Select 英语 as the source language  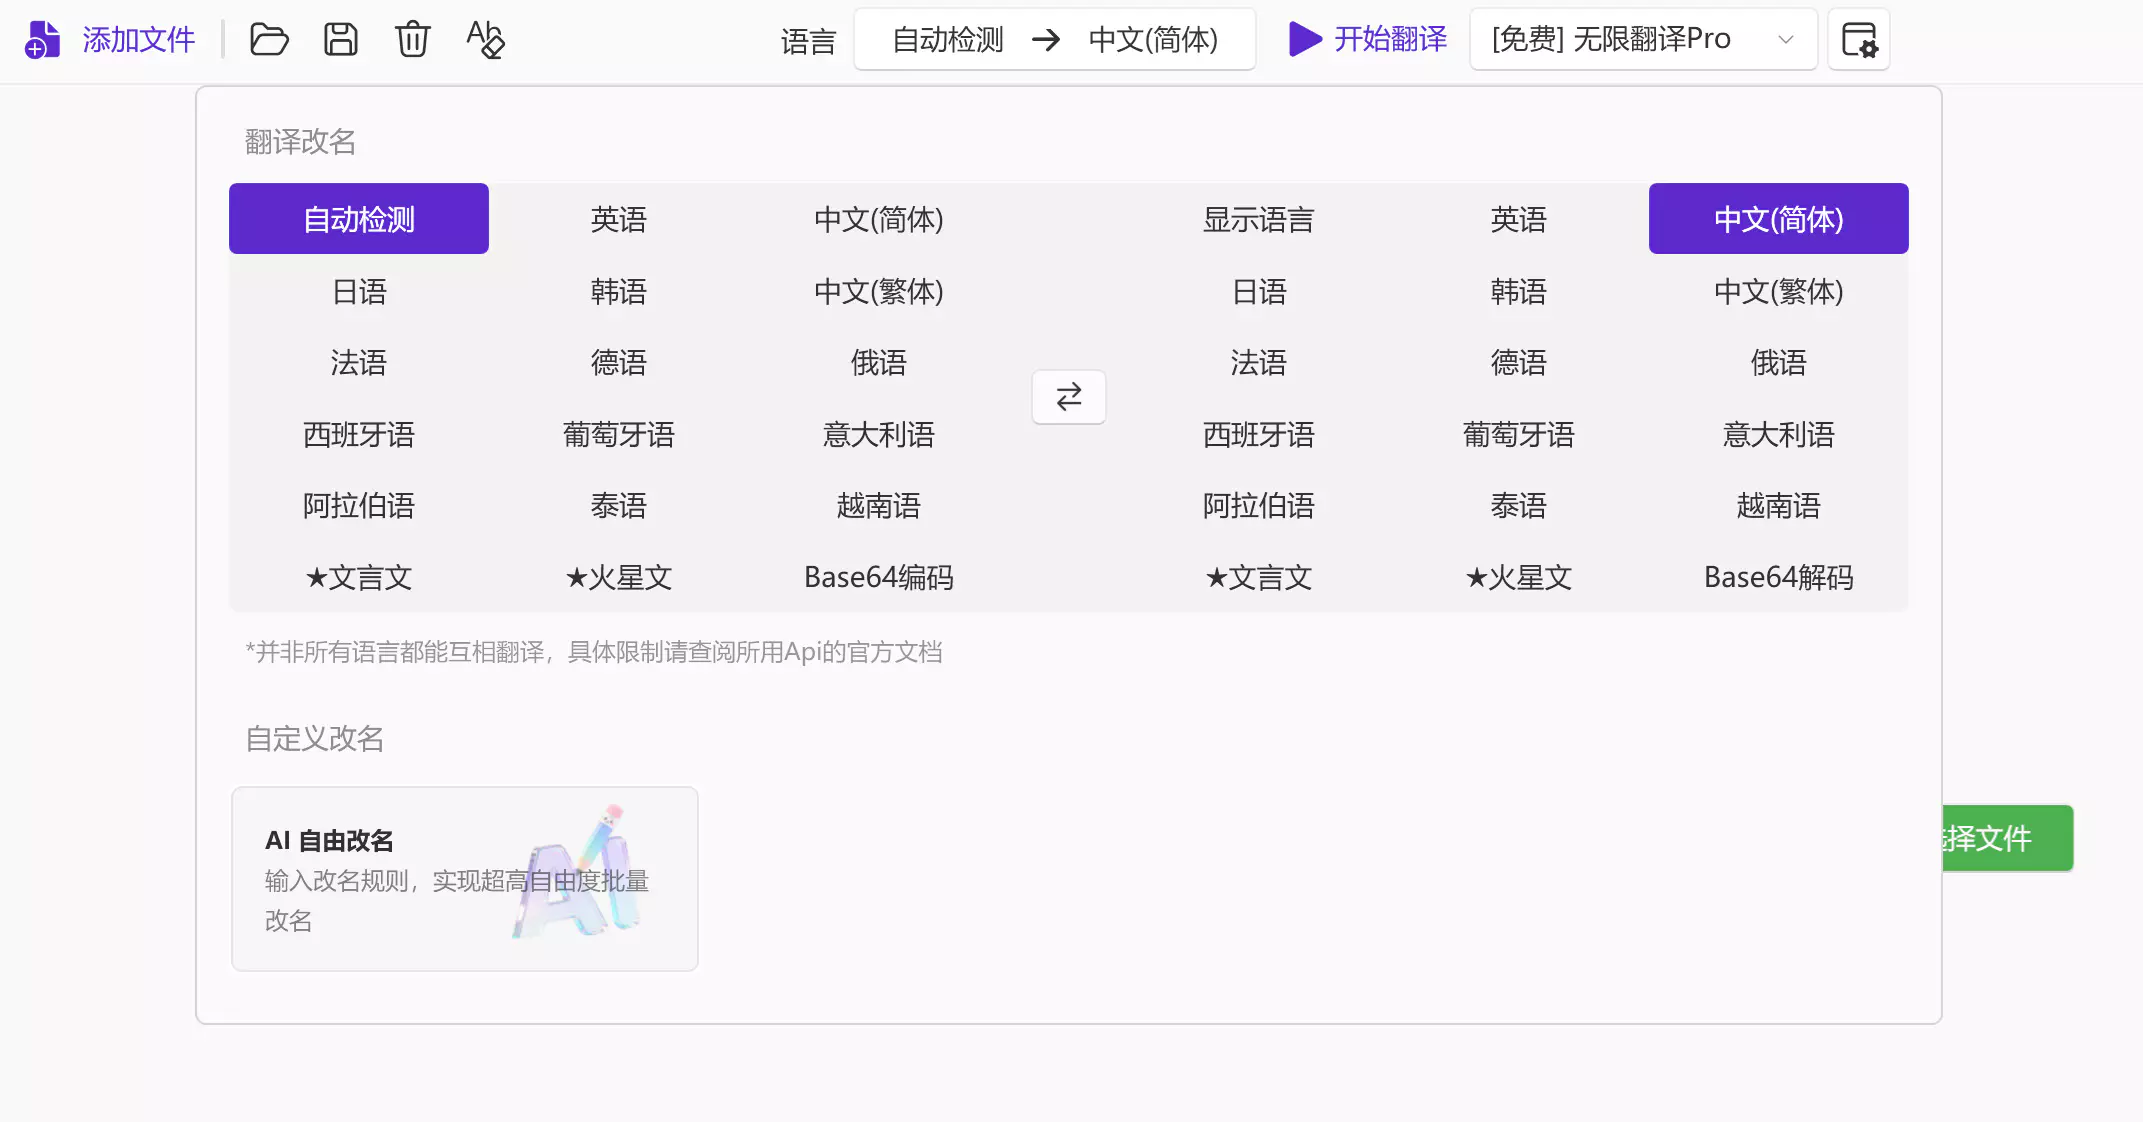(x=618, y=219)
